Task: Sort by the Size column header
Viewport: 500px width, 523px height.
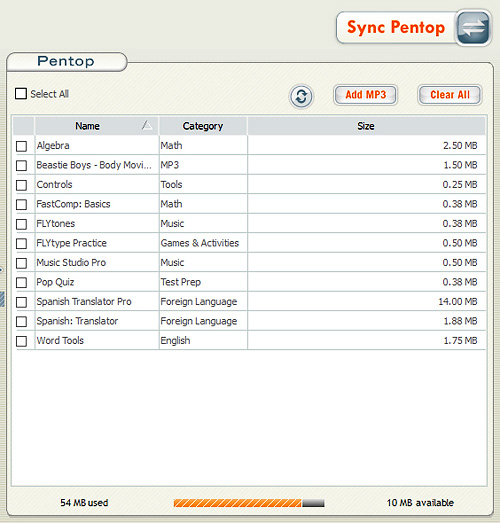Action: [x=366, y=126]
